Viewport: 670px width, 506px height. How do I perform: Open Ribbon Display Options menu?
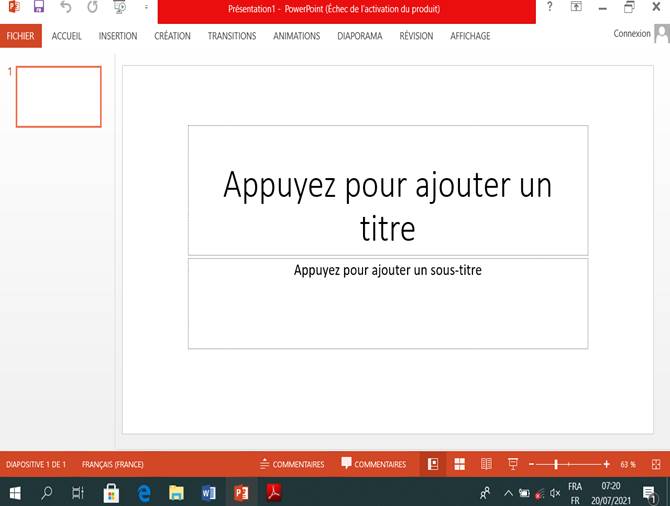click(x=576, y=7)
